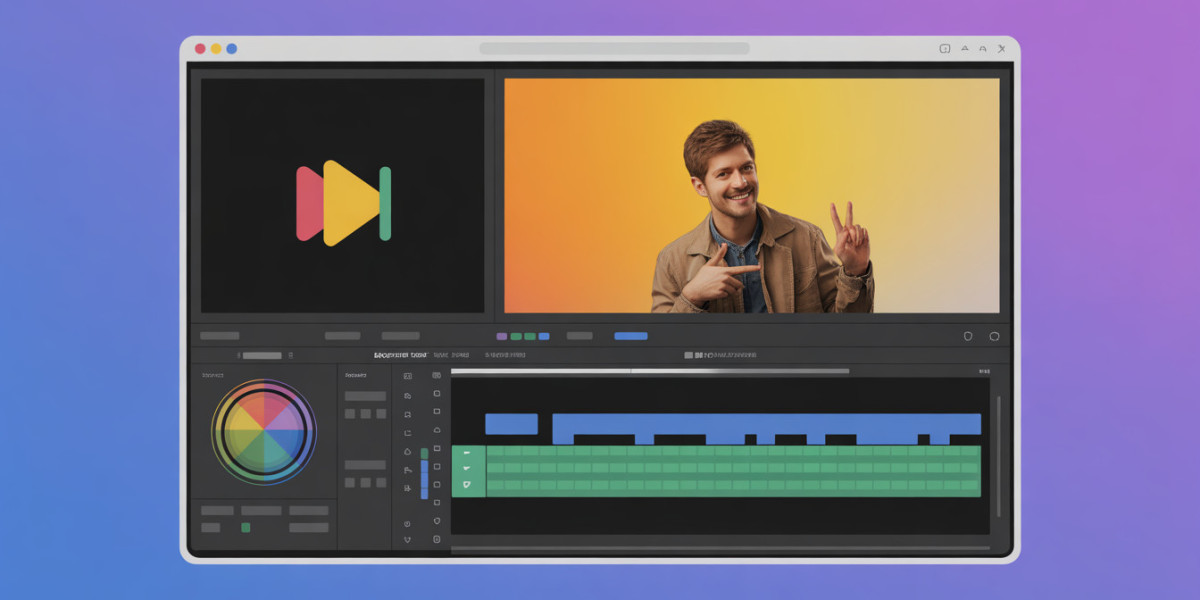Viewport: 1200px width, 600px height.
Task: Click the green indicator above blue vertical bar
Action: tap(424, 453)
